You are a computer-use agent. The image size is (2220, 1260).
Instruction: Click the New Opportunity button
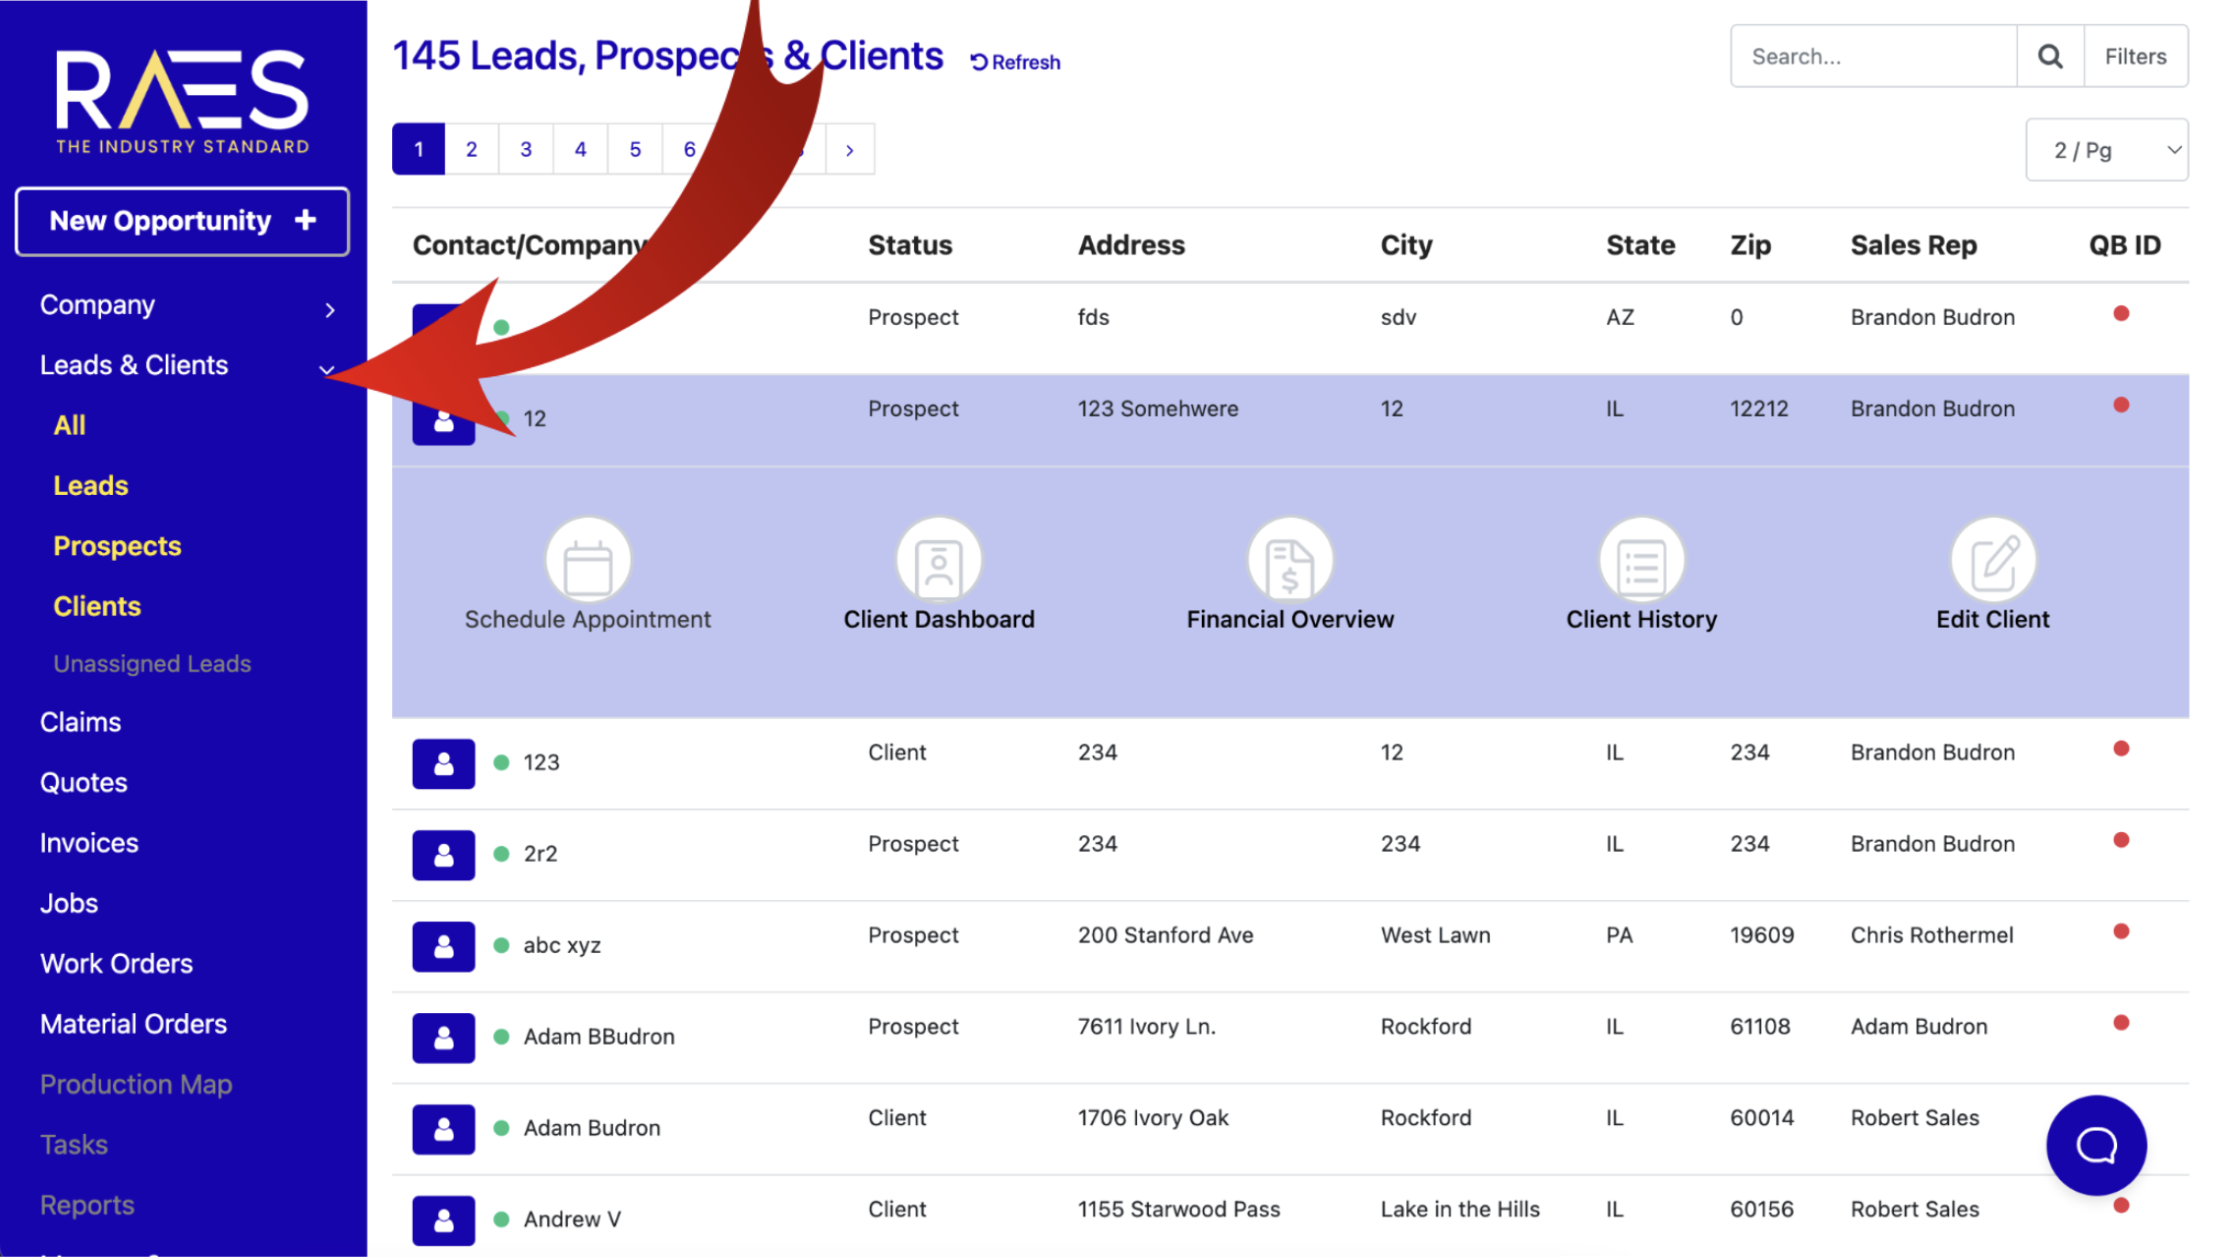(x=182, y=221)
